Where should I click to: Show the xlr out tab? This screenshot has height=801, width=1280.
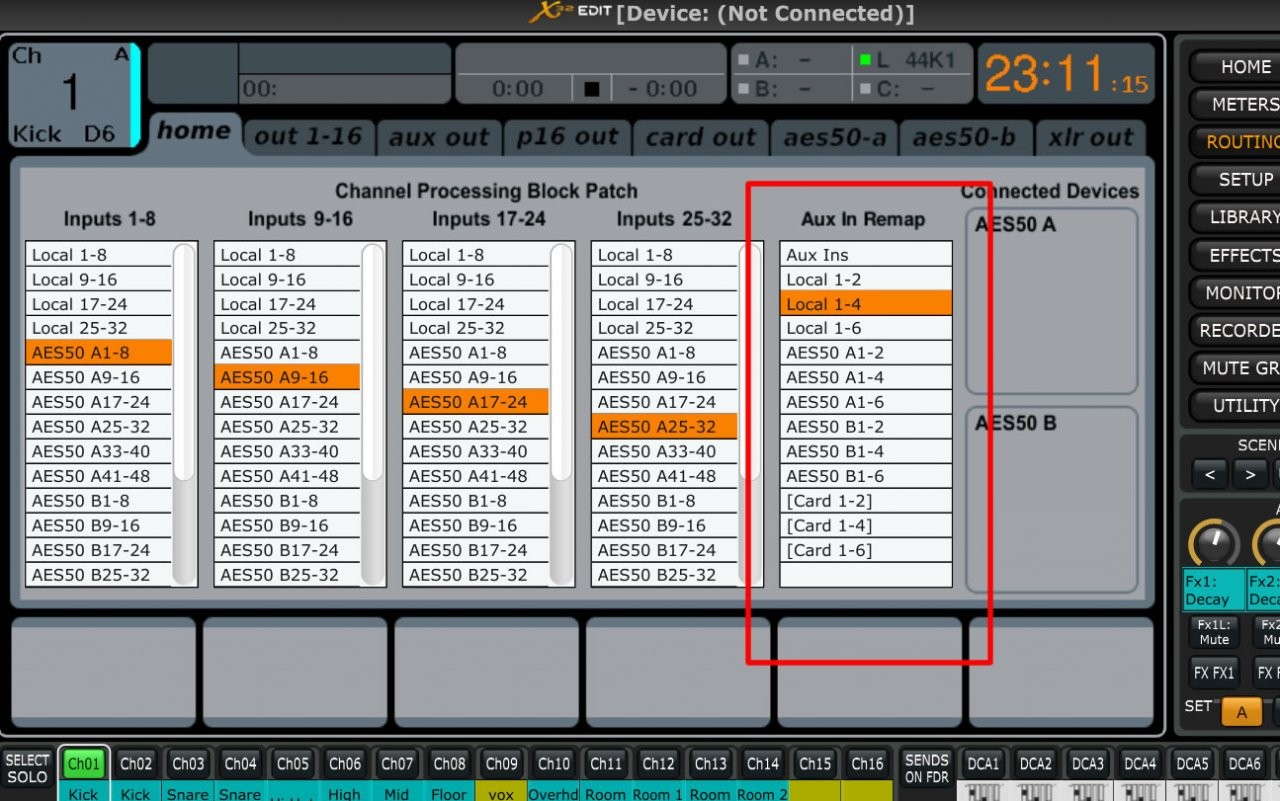(x=1091, y=137)
